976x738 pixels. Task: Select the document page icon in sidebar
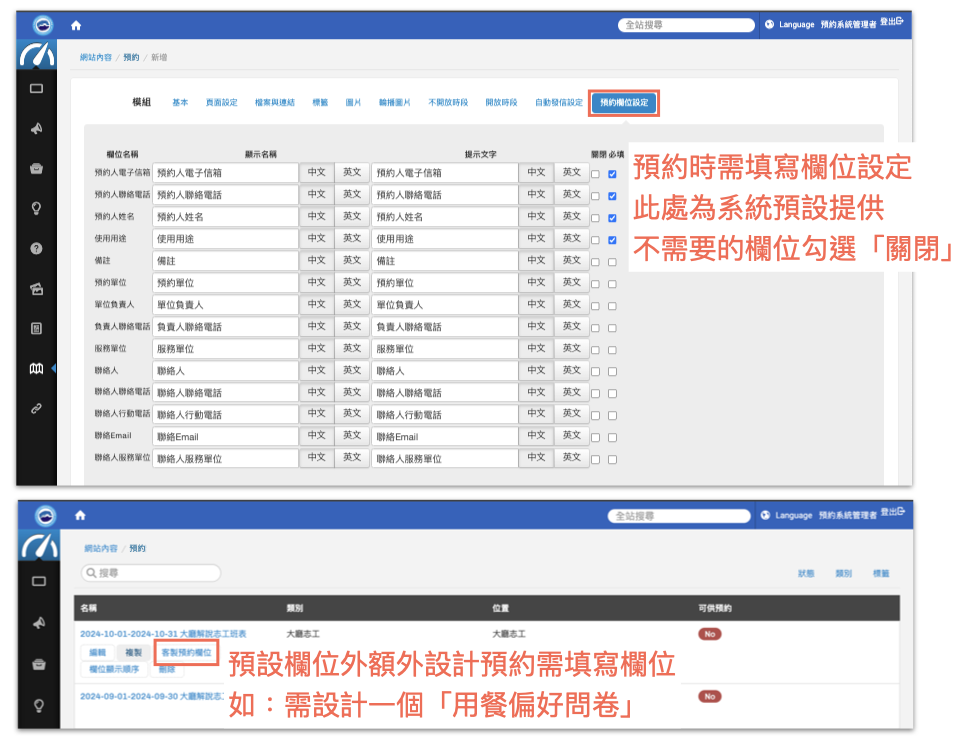coord(37,328)
